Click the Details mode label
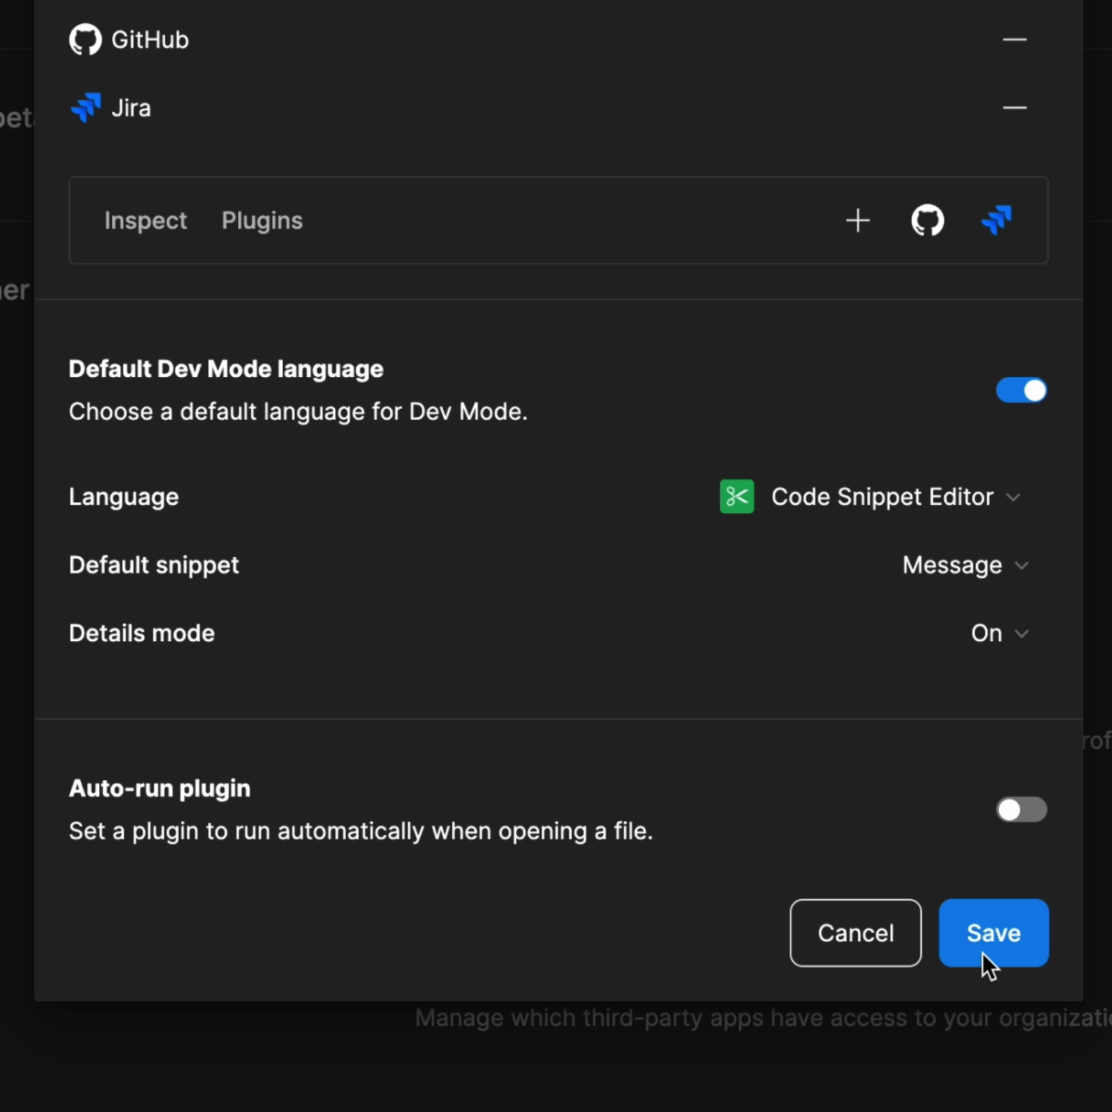 [142, 633]
